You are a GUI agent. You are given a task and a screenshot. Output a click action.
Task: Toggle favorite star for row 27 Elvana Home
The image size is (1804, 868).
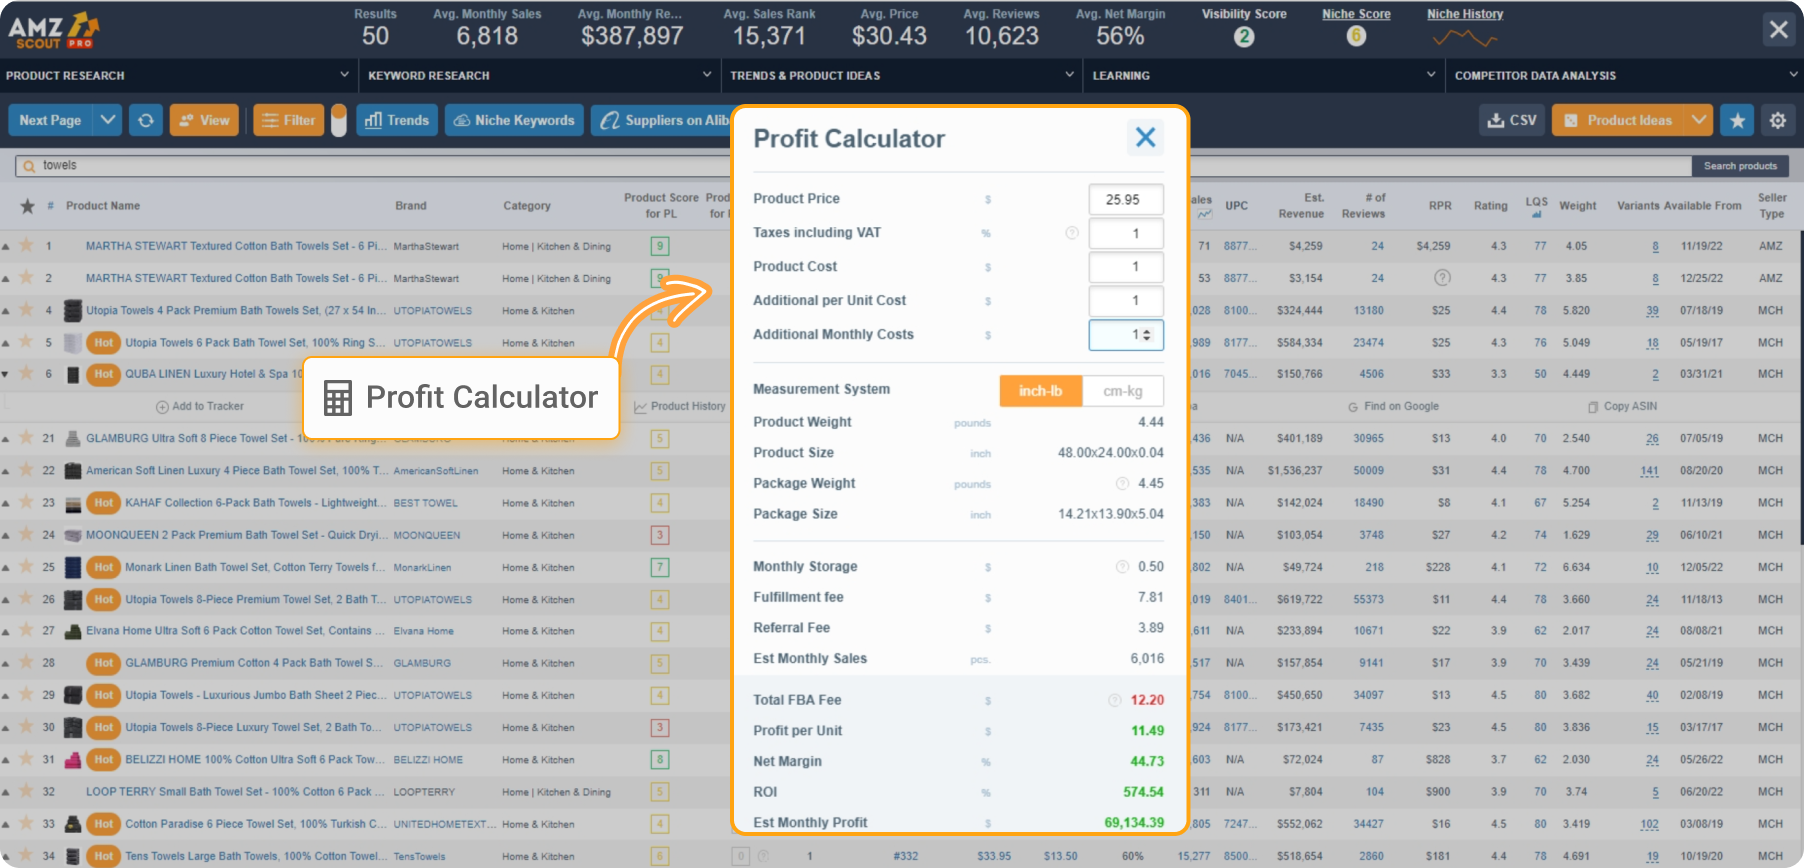(x=26, y=630)
